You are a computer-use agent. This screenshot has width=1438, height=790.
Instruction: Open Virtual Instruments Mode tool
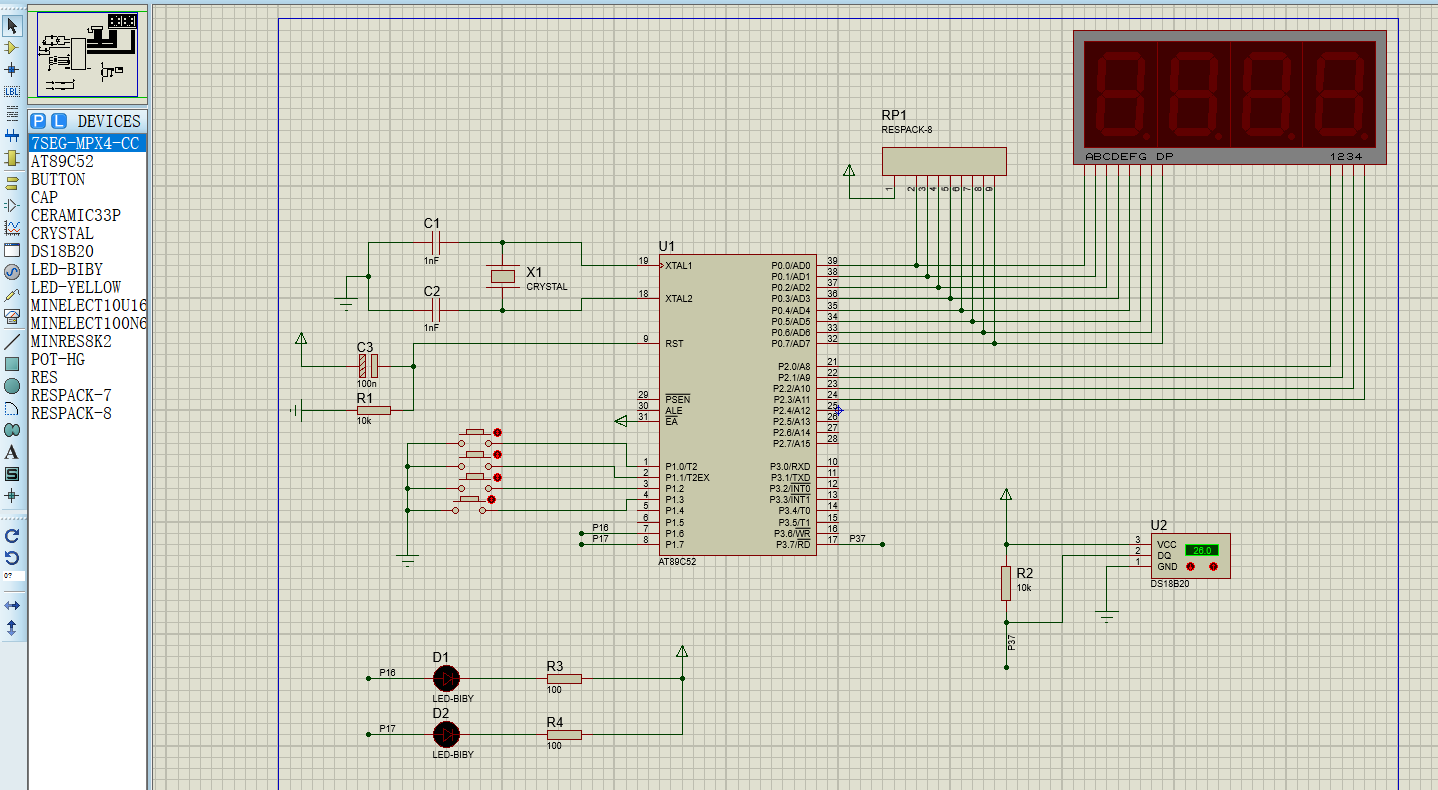[x=12, y=317]
